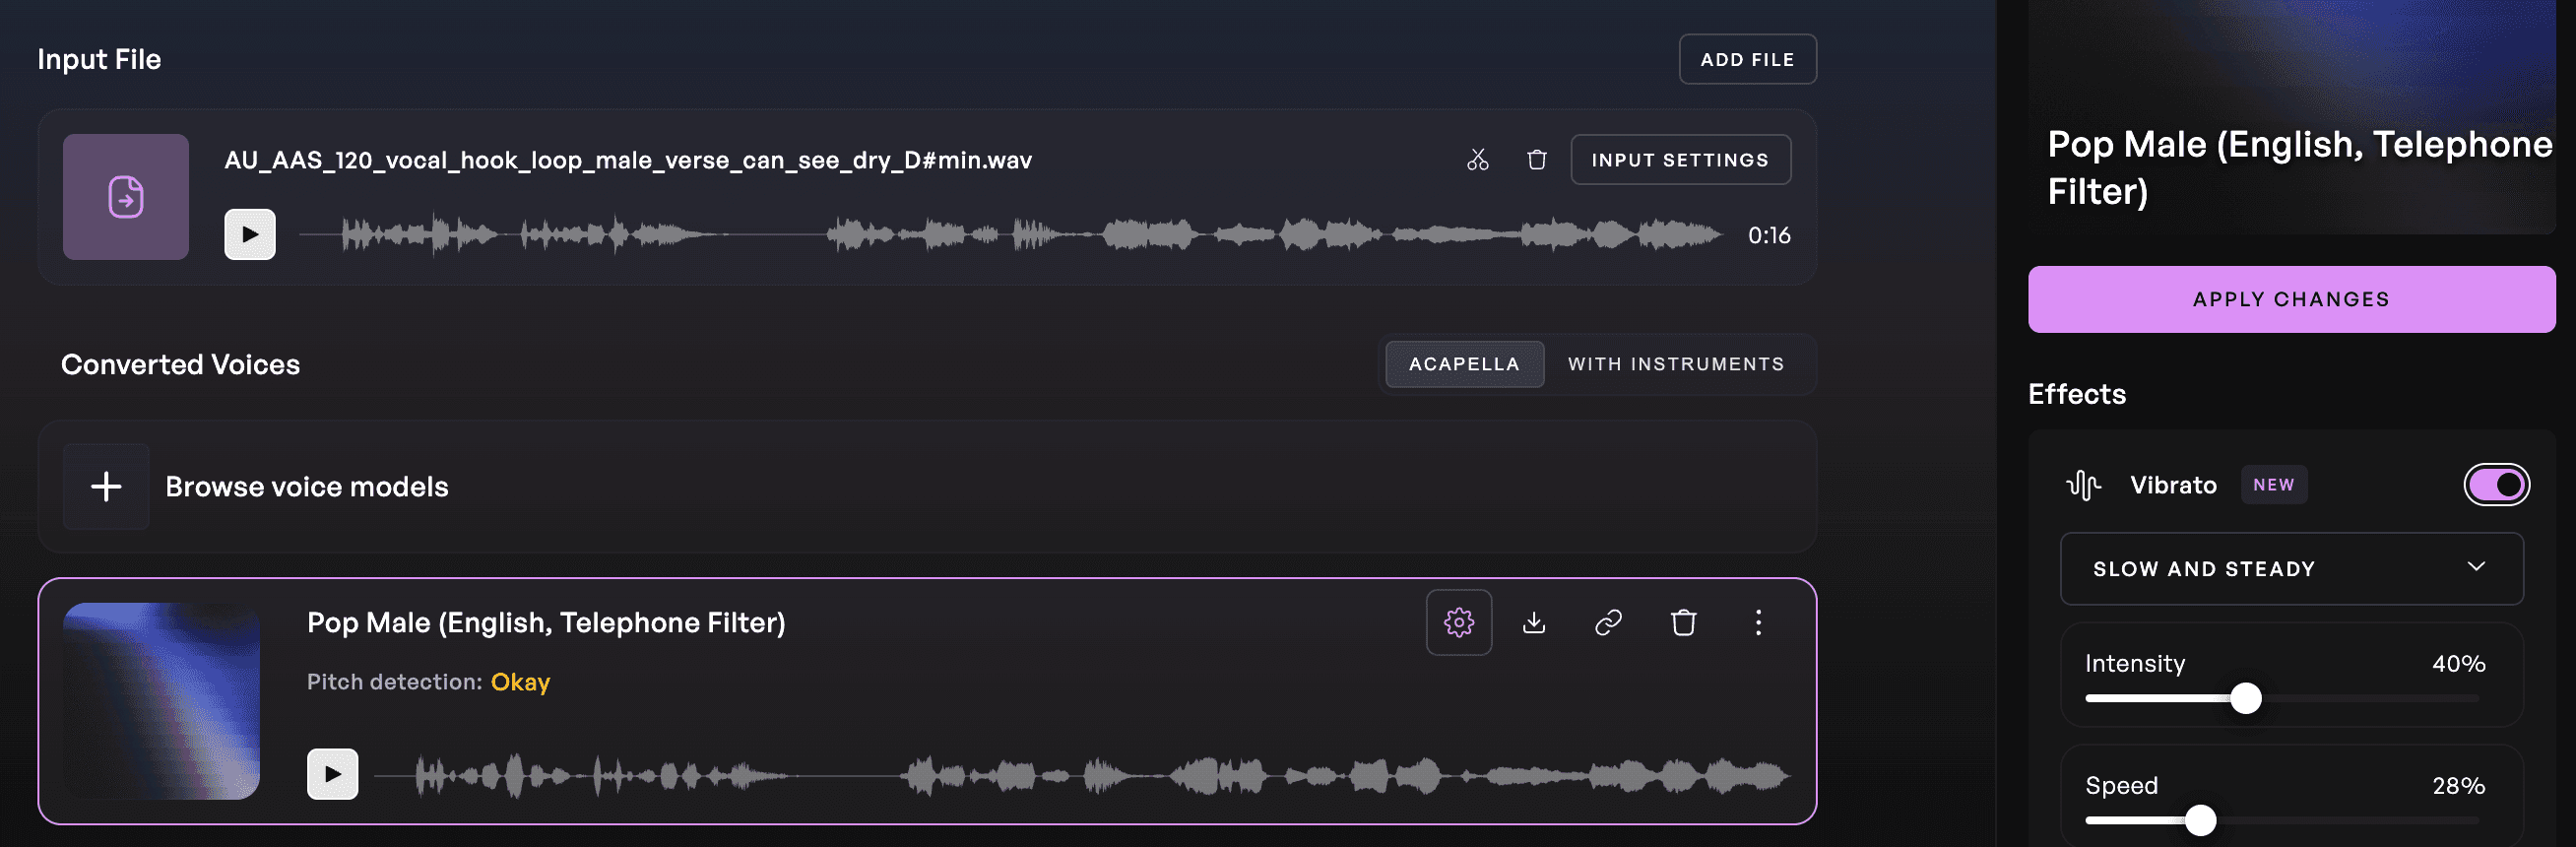Expand the Slow and Steady preset dropdown
The width and height of the screenshot is (2576, 847).
2291,569
